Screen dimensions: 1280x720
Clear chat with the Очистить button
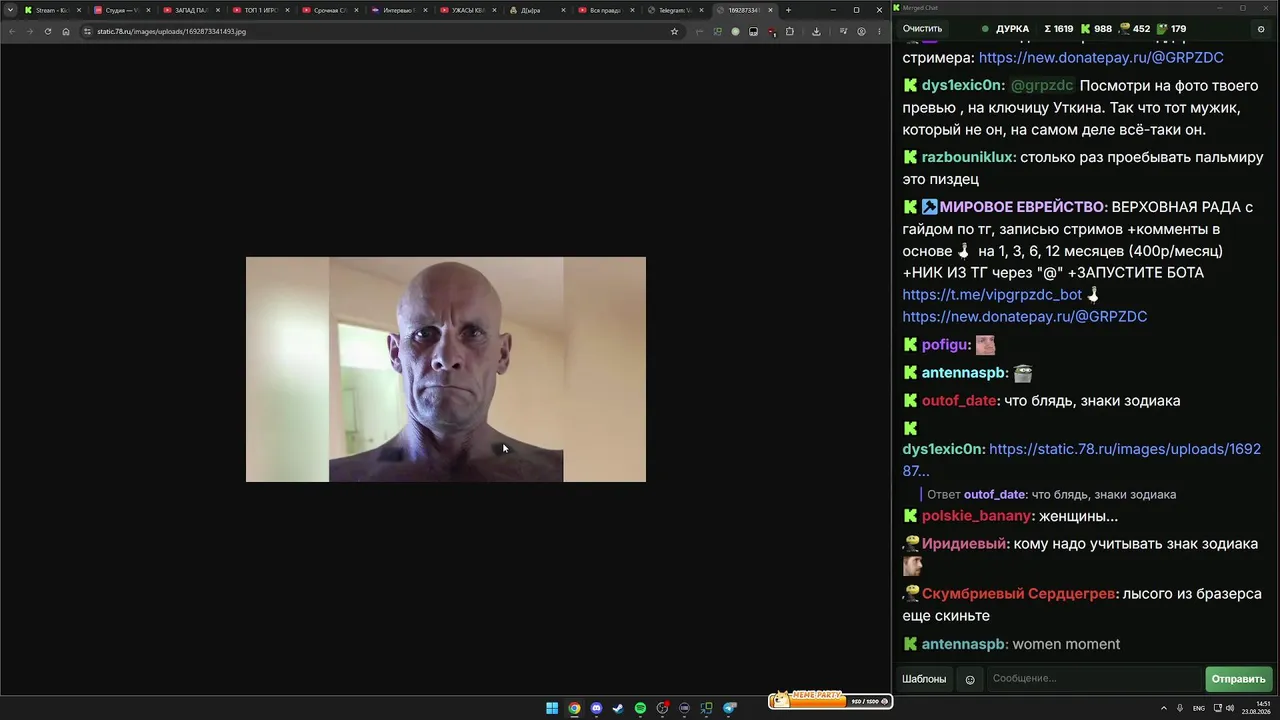coord(922,29)
